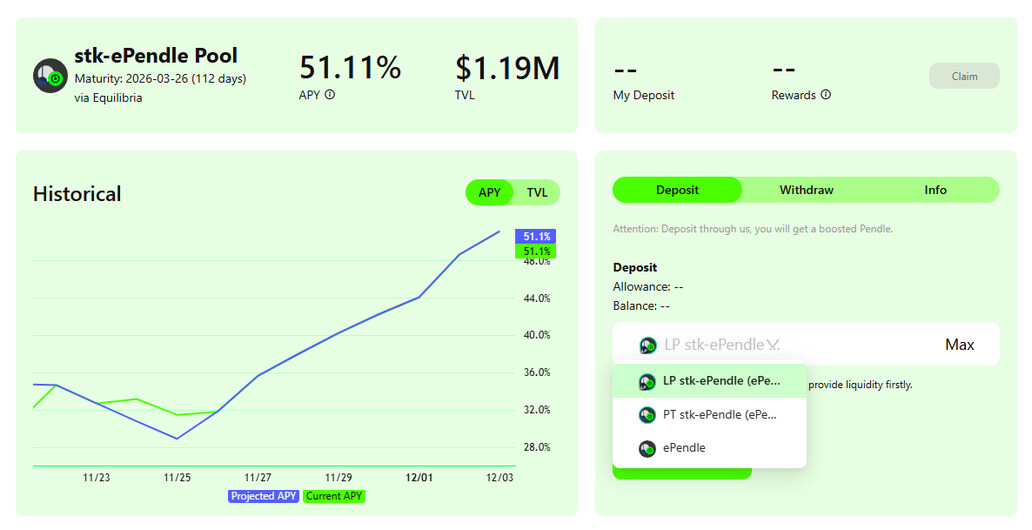Toggle the Projected APY legend series
Image resolution: width=1032 pixels, height=530 pixels.
click(264, 496)
